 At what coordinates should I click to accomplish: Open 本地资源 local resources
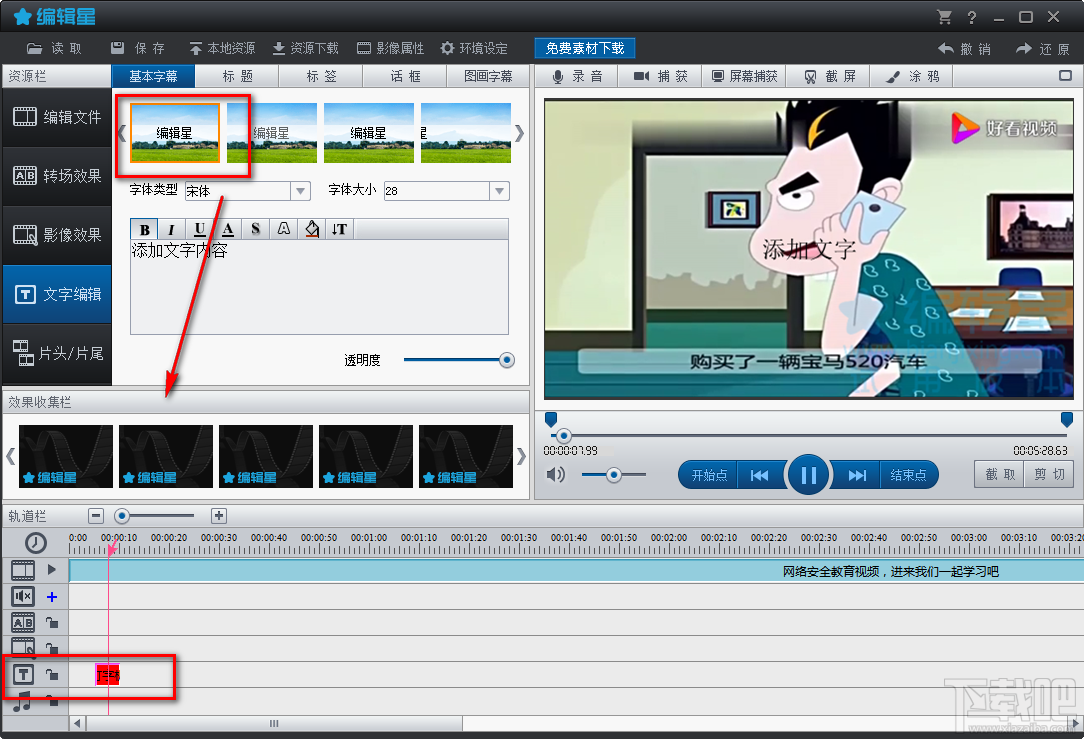click(x=222, y=48)
